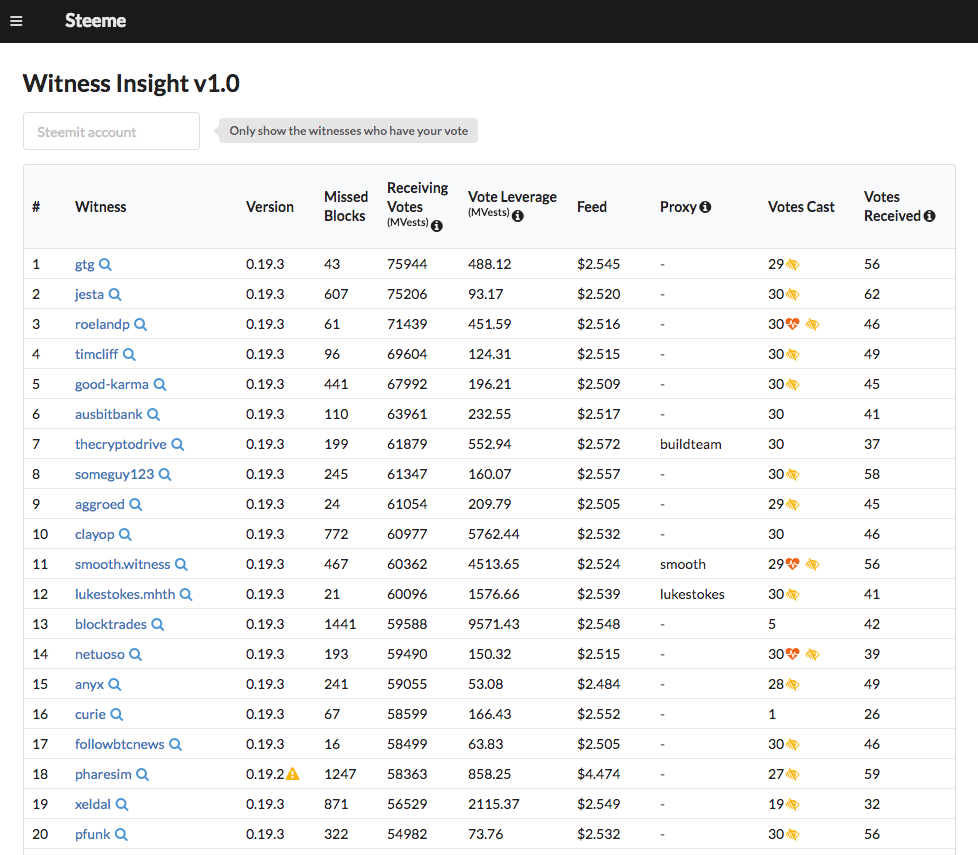Screen dimensions: 978x855
Task: Click the info icon next to Proxy
Action: (x=705, y=207)
